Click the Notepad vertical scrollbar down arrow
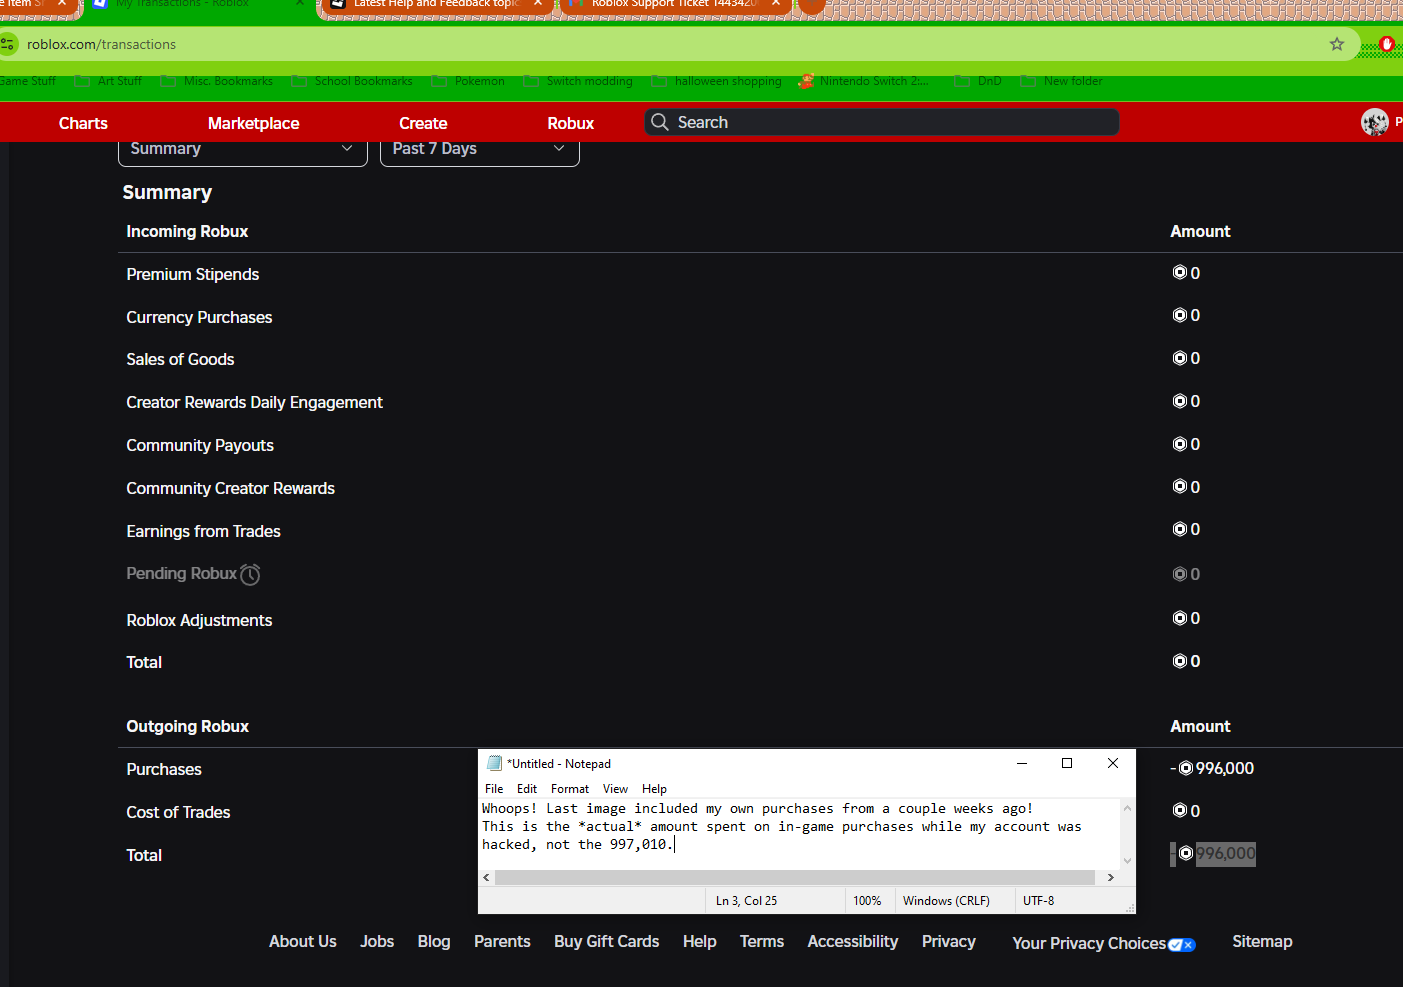 (1127, 860)
